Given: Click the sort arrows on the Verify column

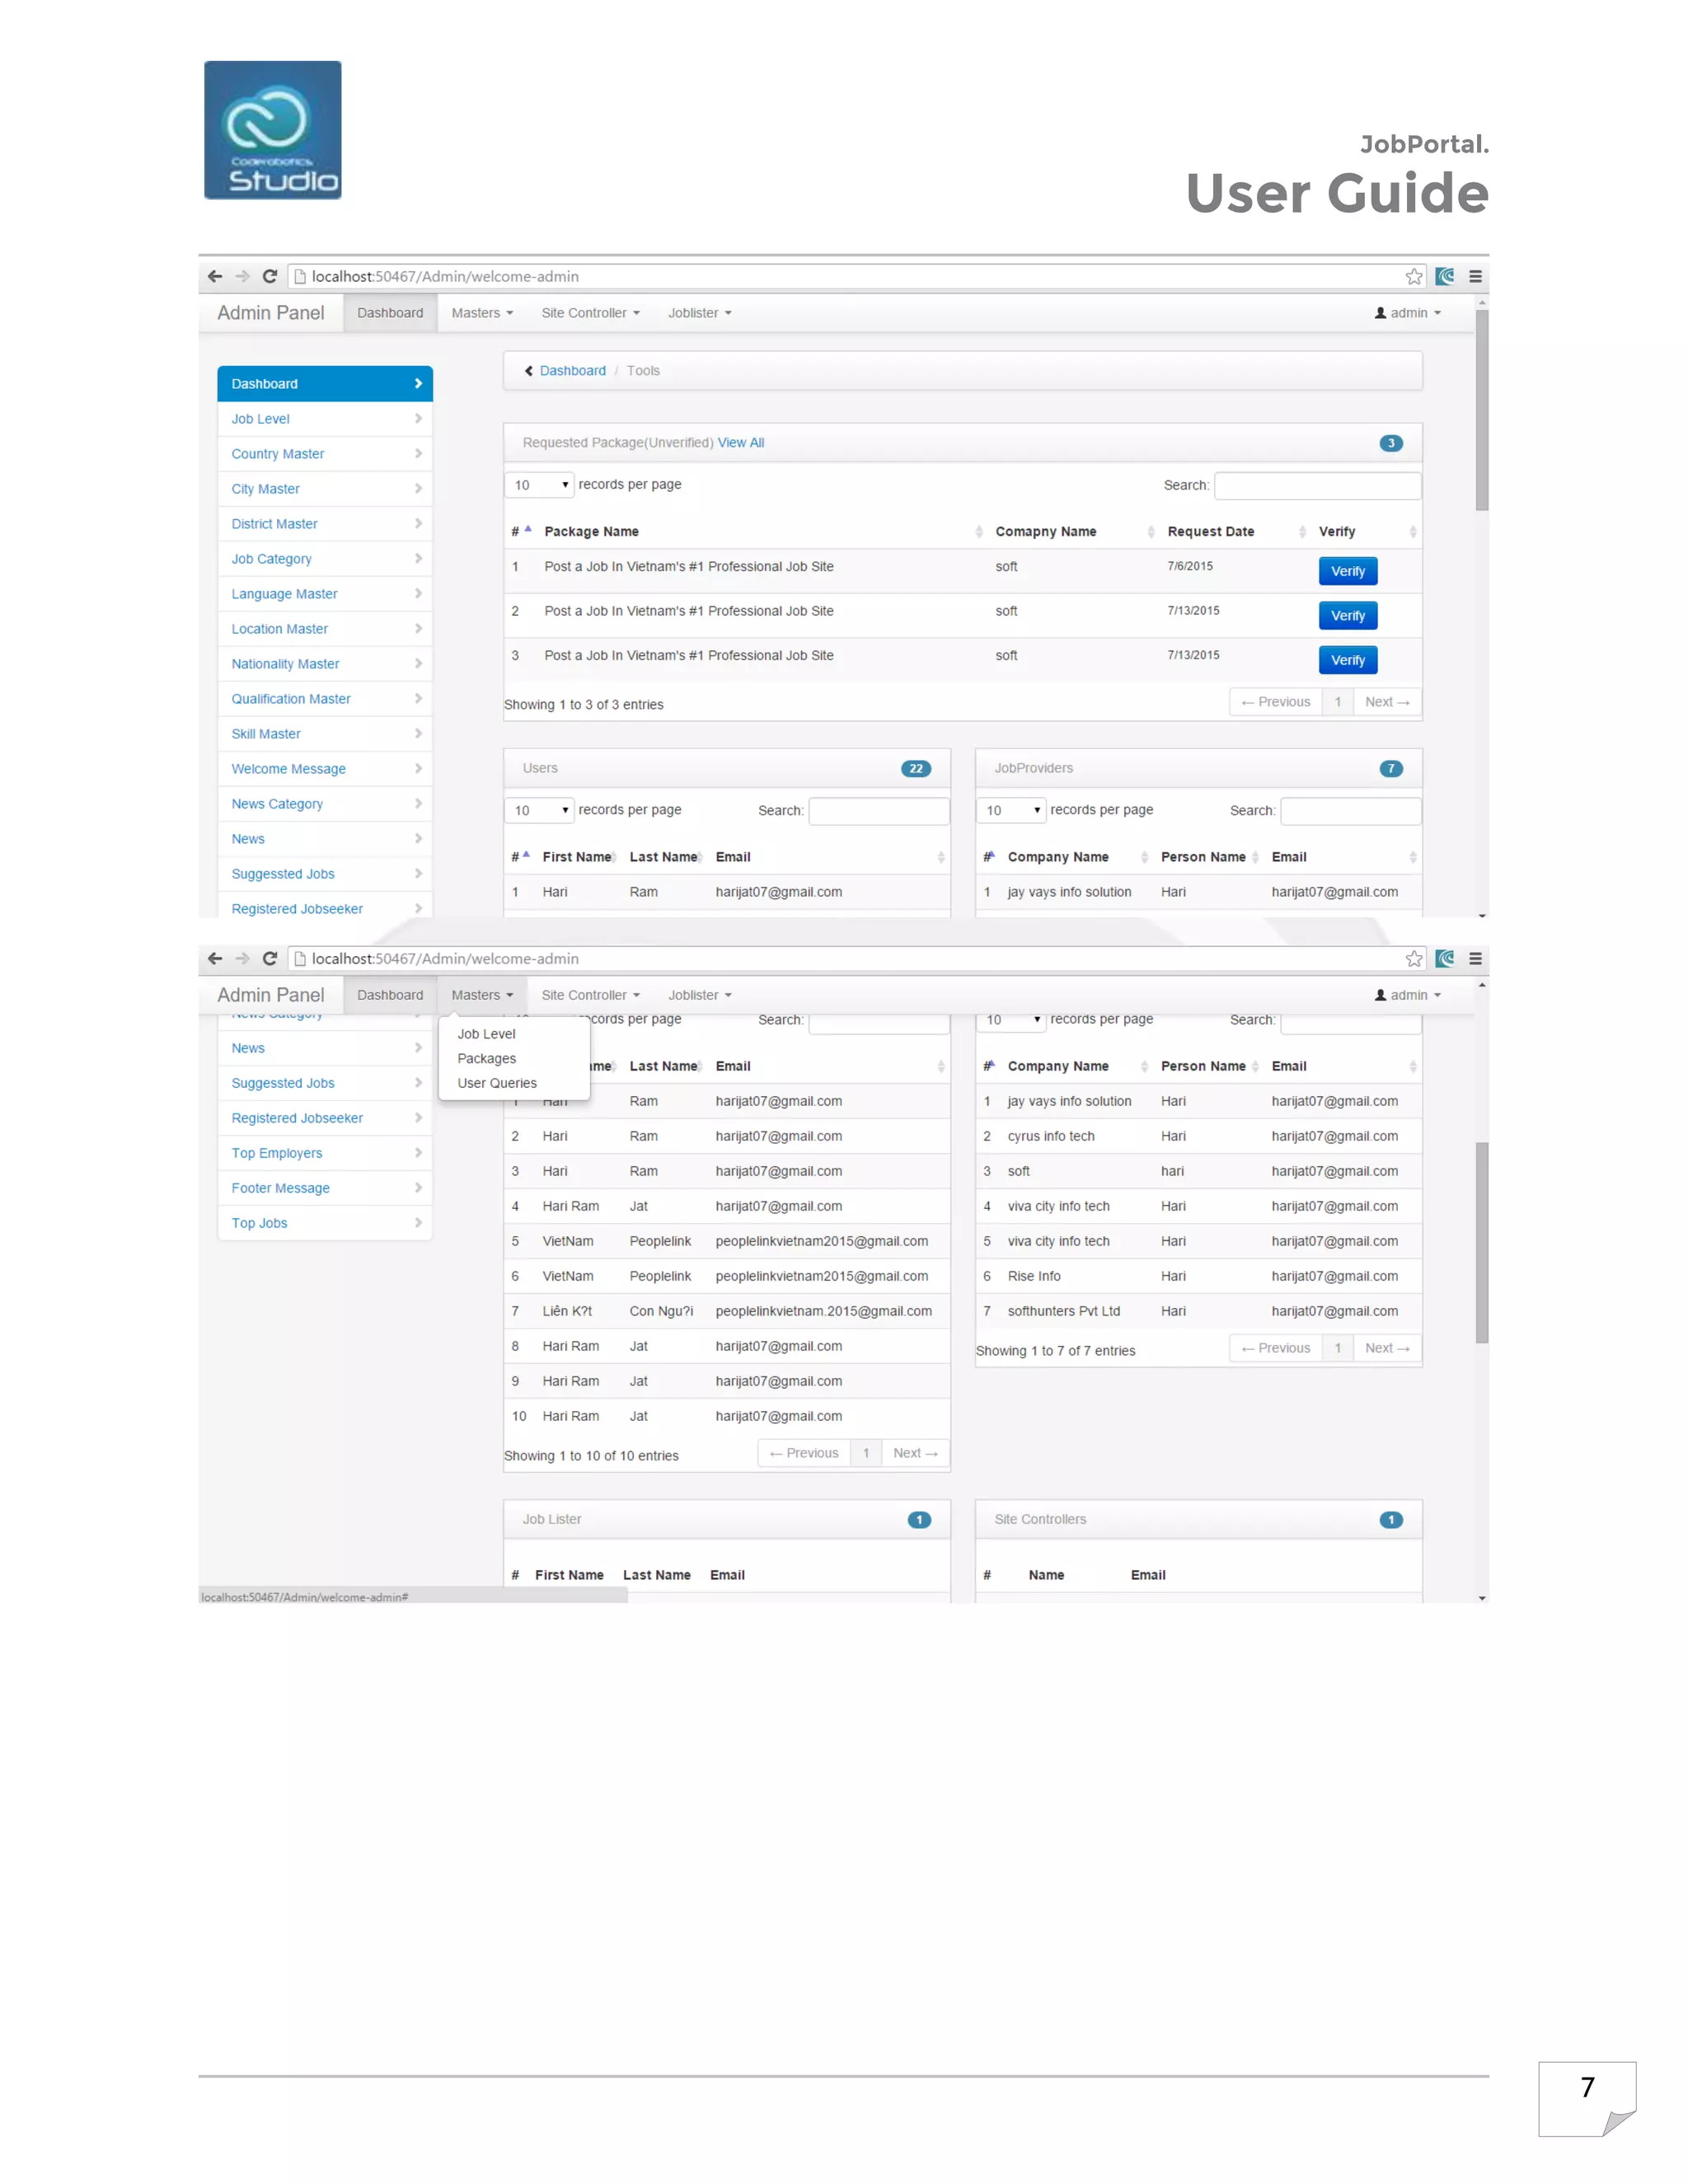Looking at the screenshot, I should pyautogui.click(x=1412, y=531).
